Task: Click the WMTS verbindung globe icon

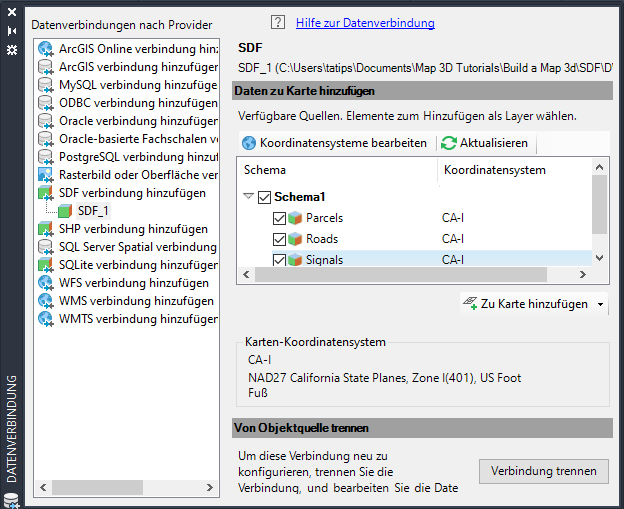Action: [45, 319]
